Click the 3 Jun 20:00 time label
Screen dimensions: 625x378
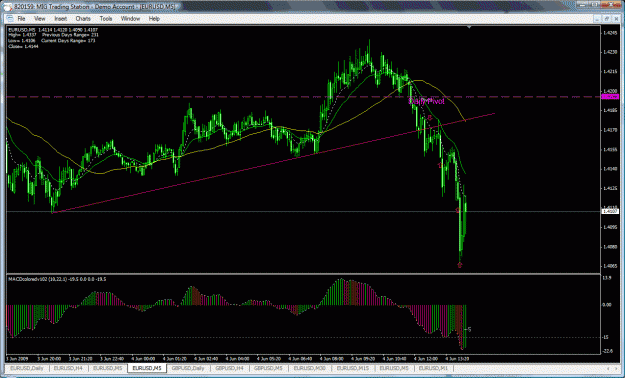coord(49,358)
